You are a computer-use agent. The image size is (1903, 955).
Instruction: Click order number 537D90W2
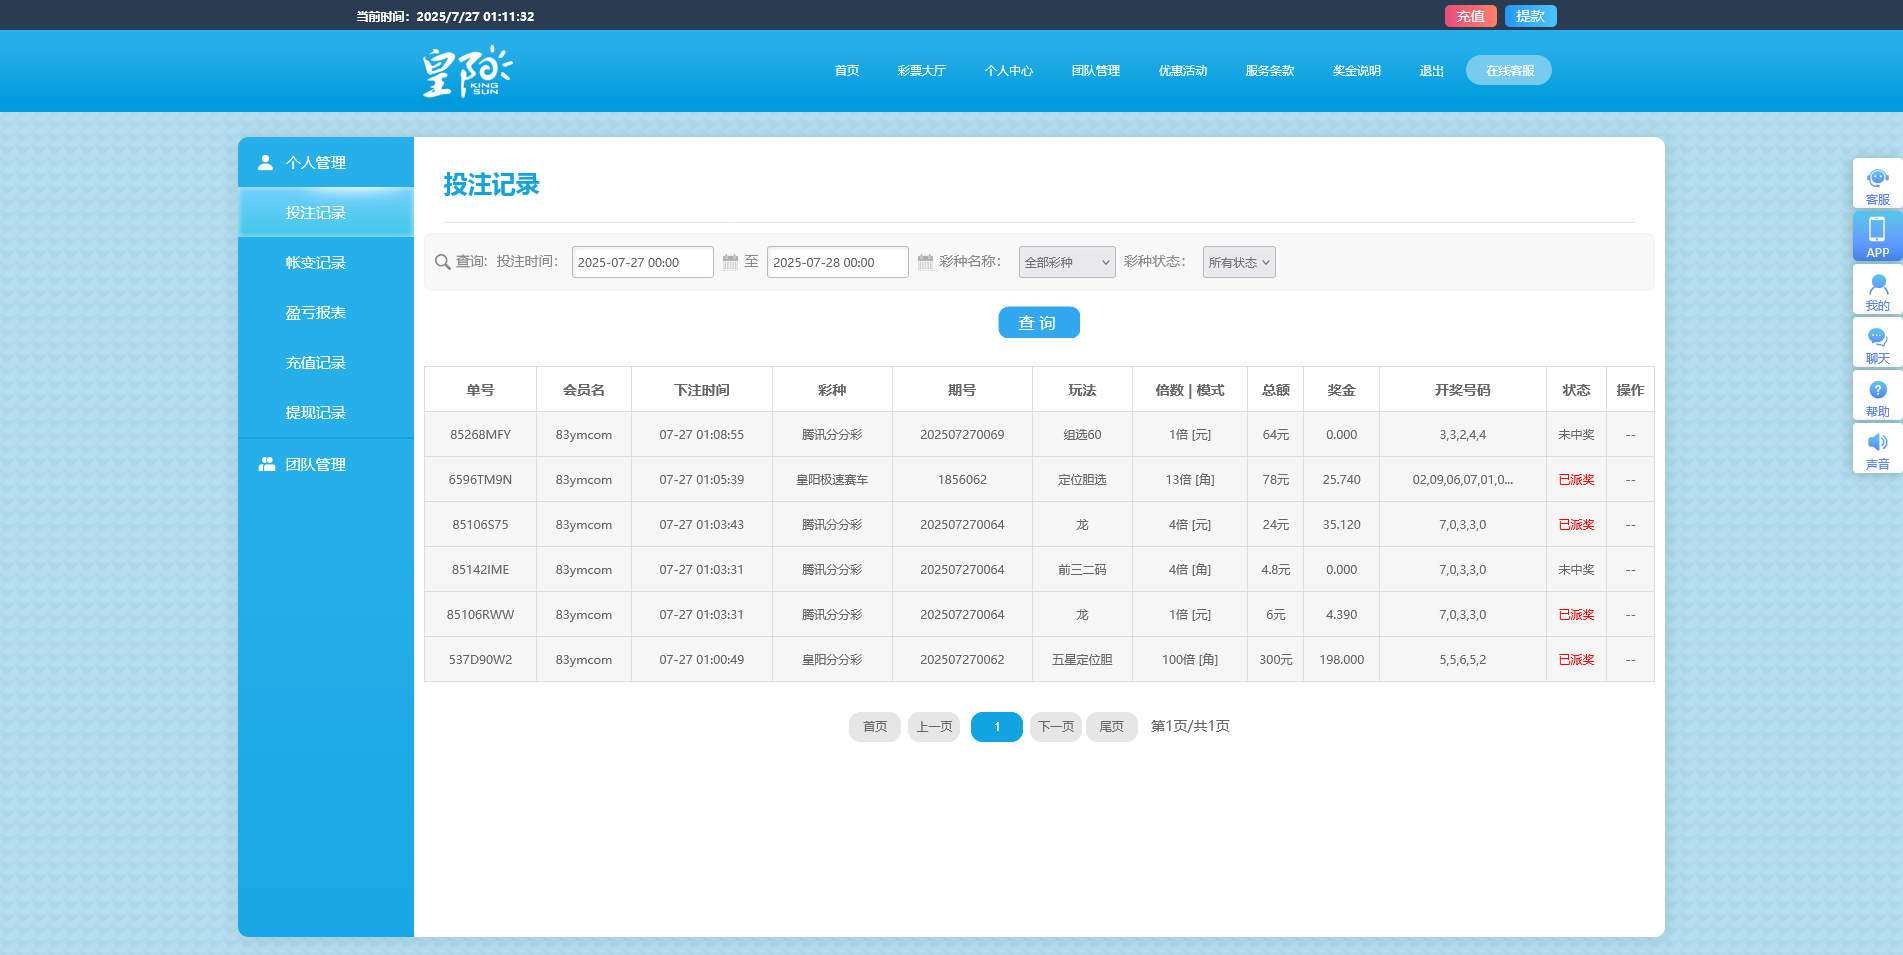pyautogui.click(x=480, y=660)
